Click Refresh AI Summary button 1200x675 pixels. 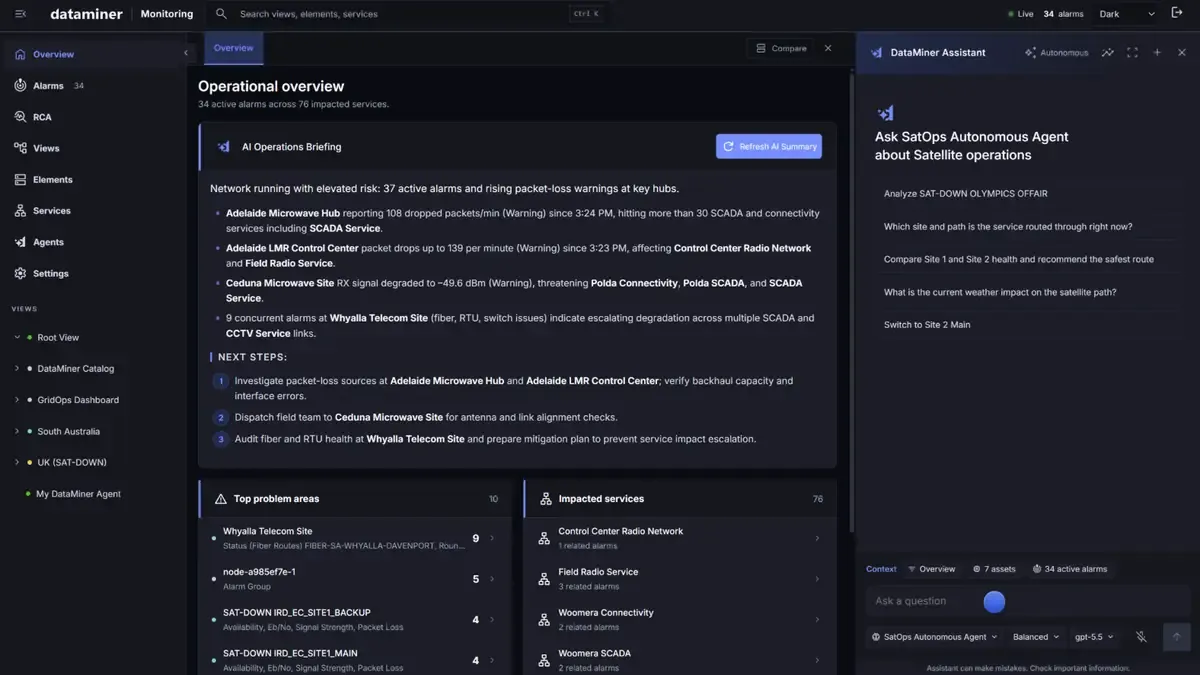point(769,147)
